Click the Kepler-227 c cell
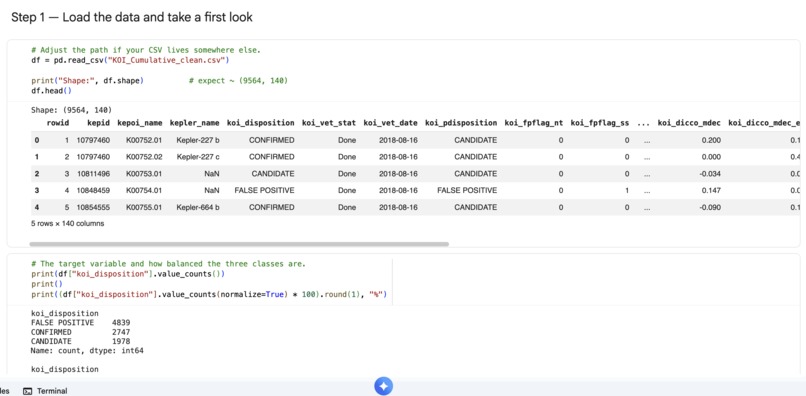The height and width of the screenshot is (396, 806). pyautogui.click(x=198, y=156)
